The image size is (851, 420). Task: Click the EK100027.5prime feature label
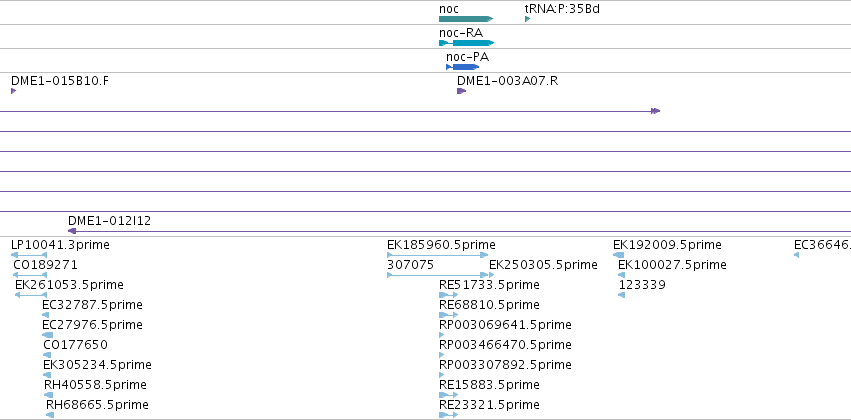672,265
